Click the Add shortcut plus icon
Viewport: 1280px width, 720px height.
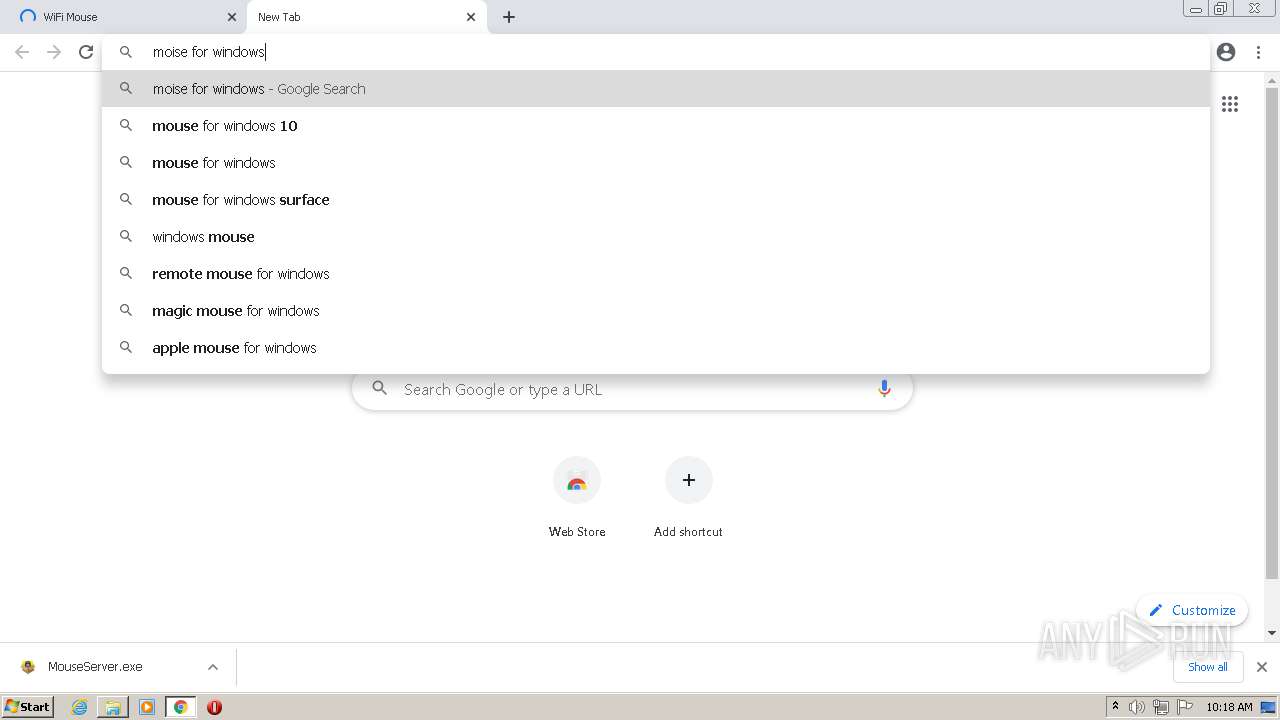(688, 480)
